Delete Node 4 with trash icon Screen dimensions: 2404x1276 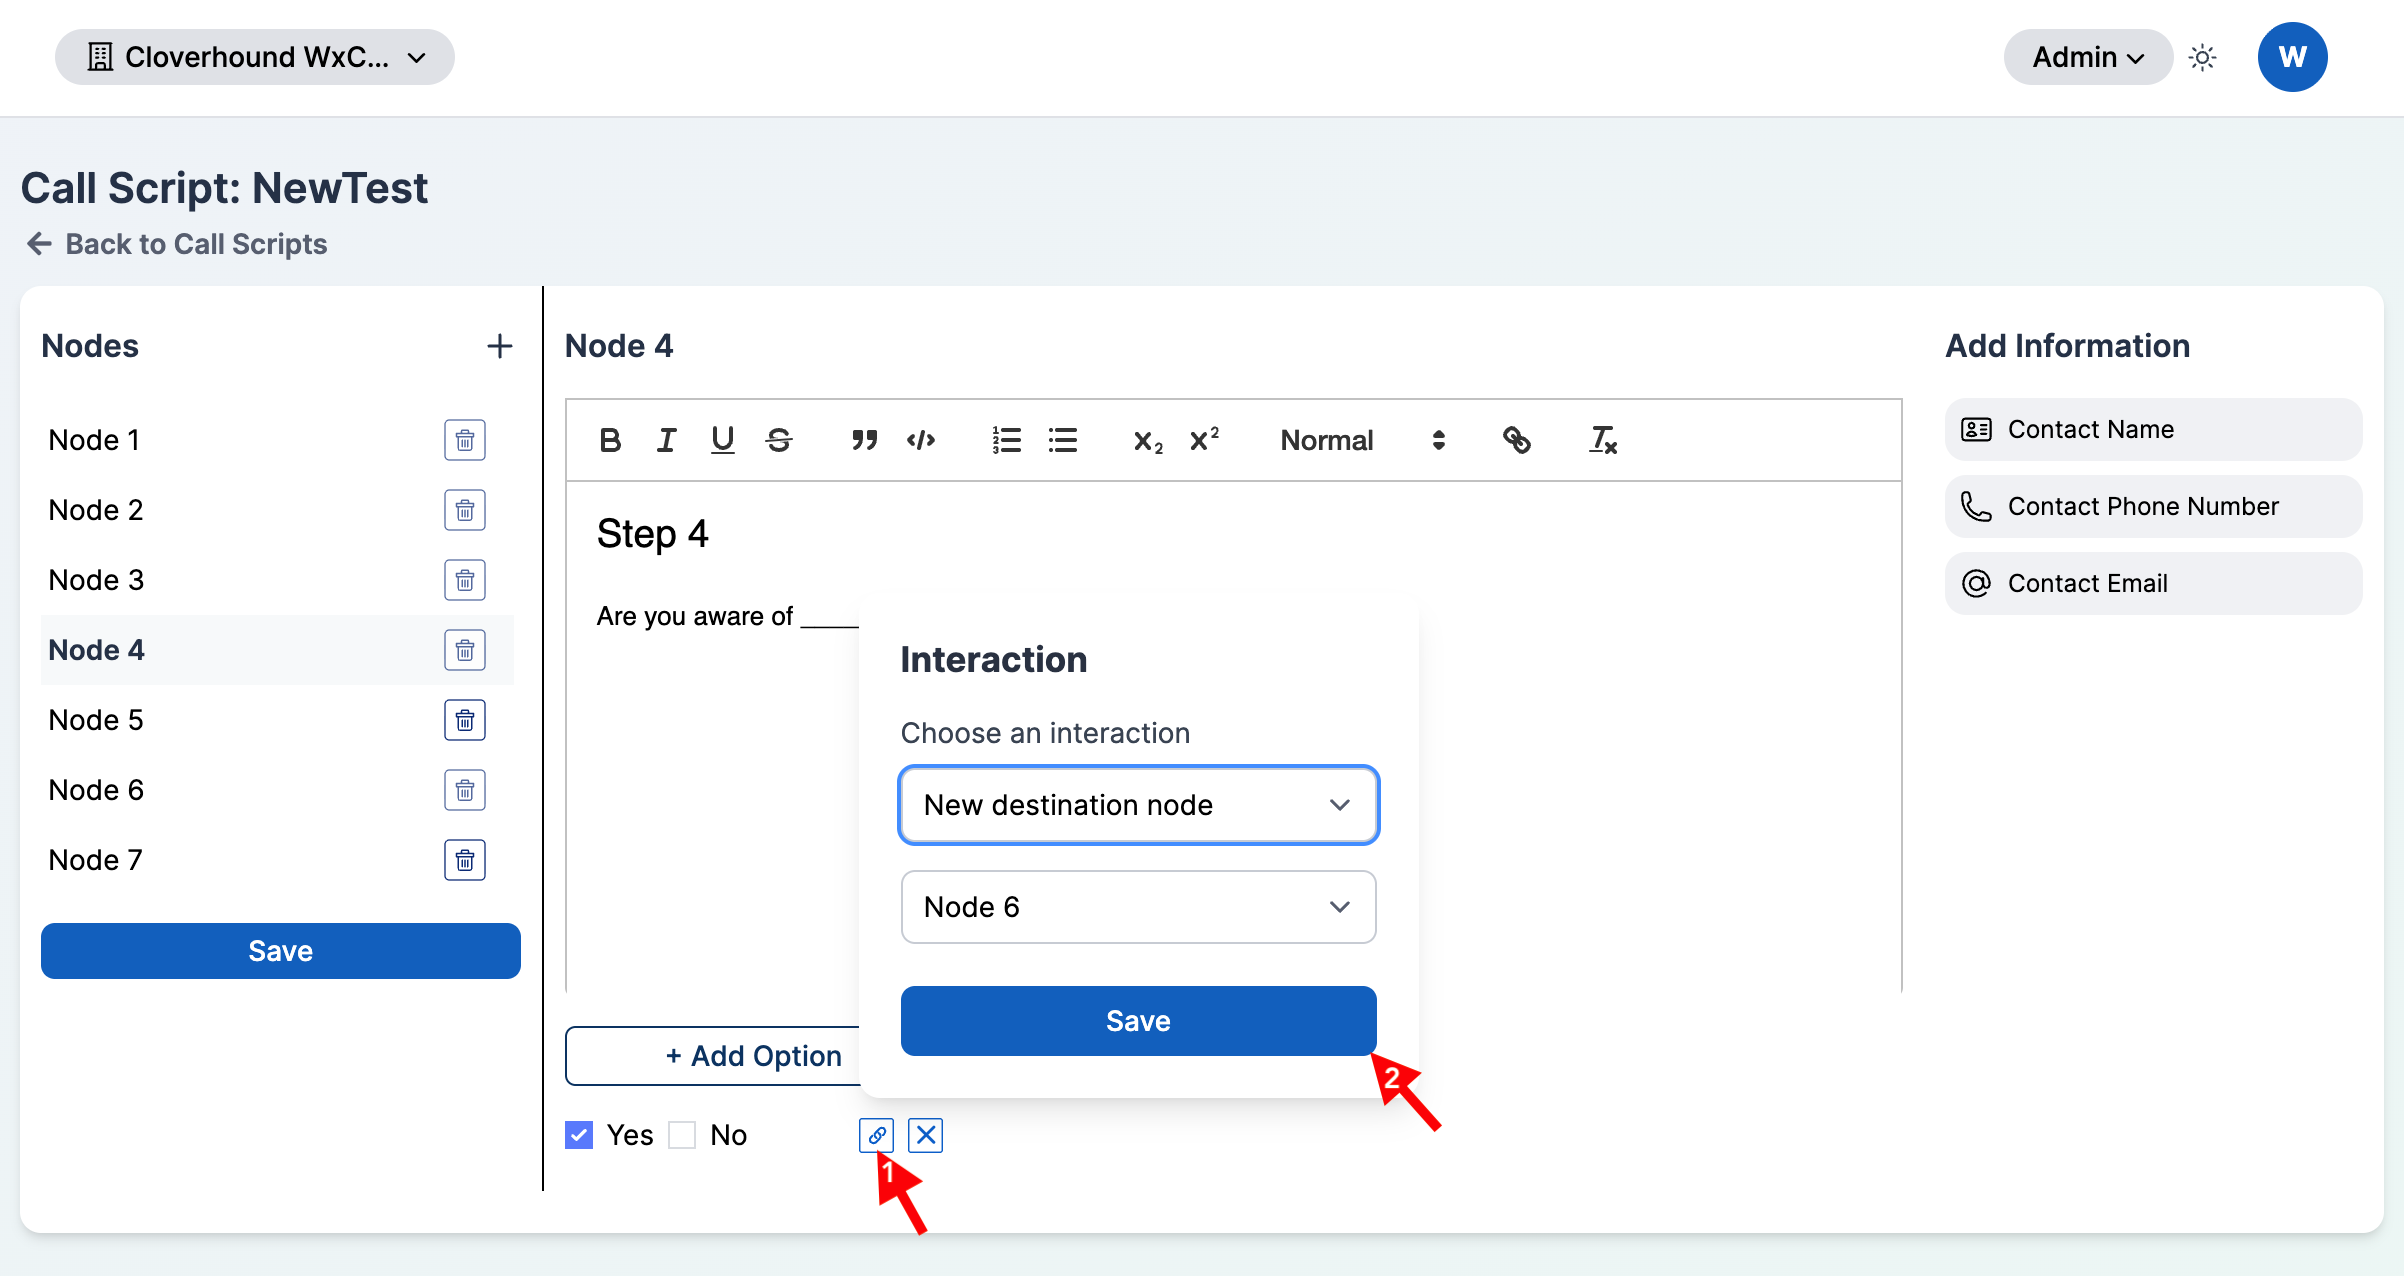click(x=465, y=650)
